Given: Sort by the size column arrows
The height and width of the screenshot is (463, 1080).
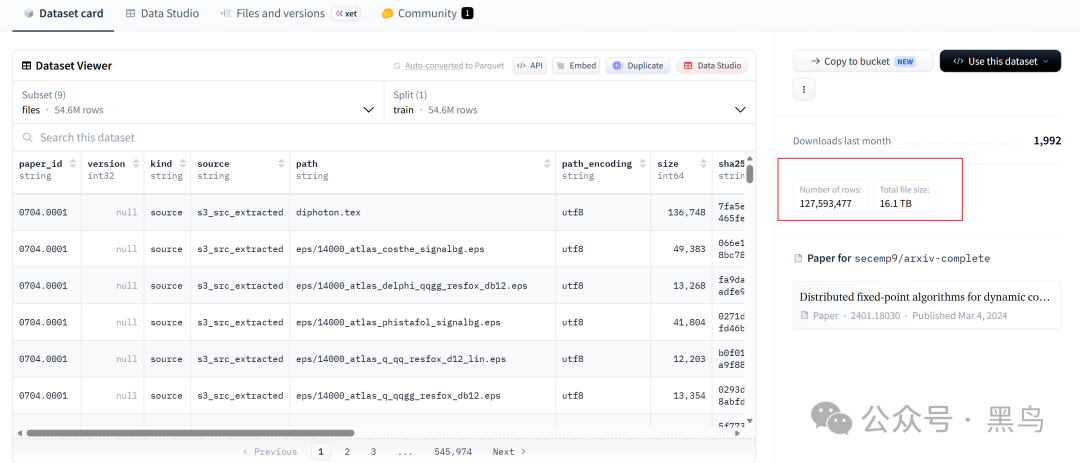Looking at the screenshot, I should 703,164.
